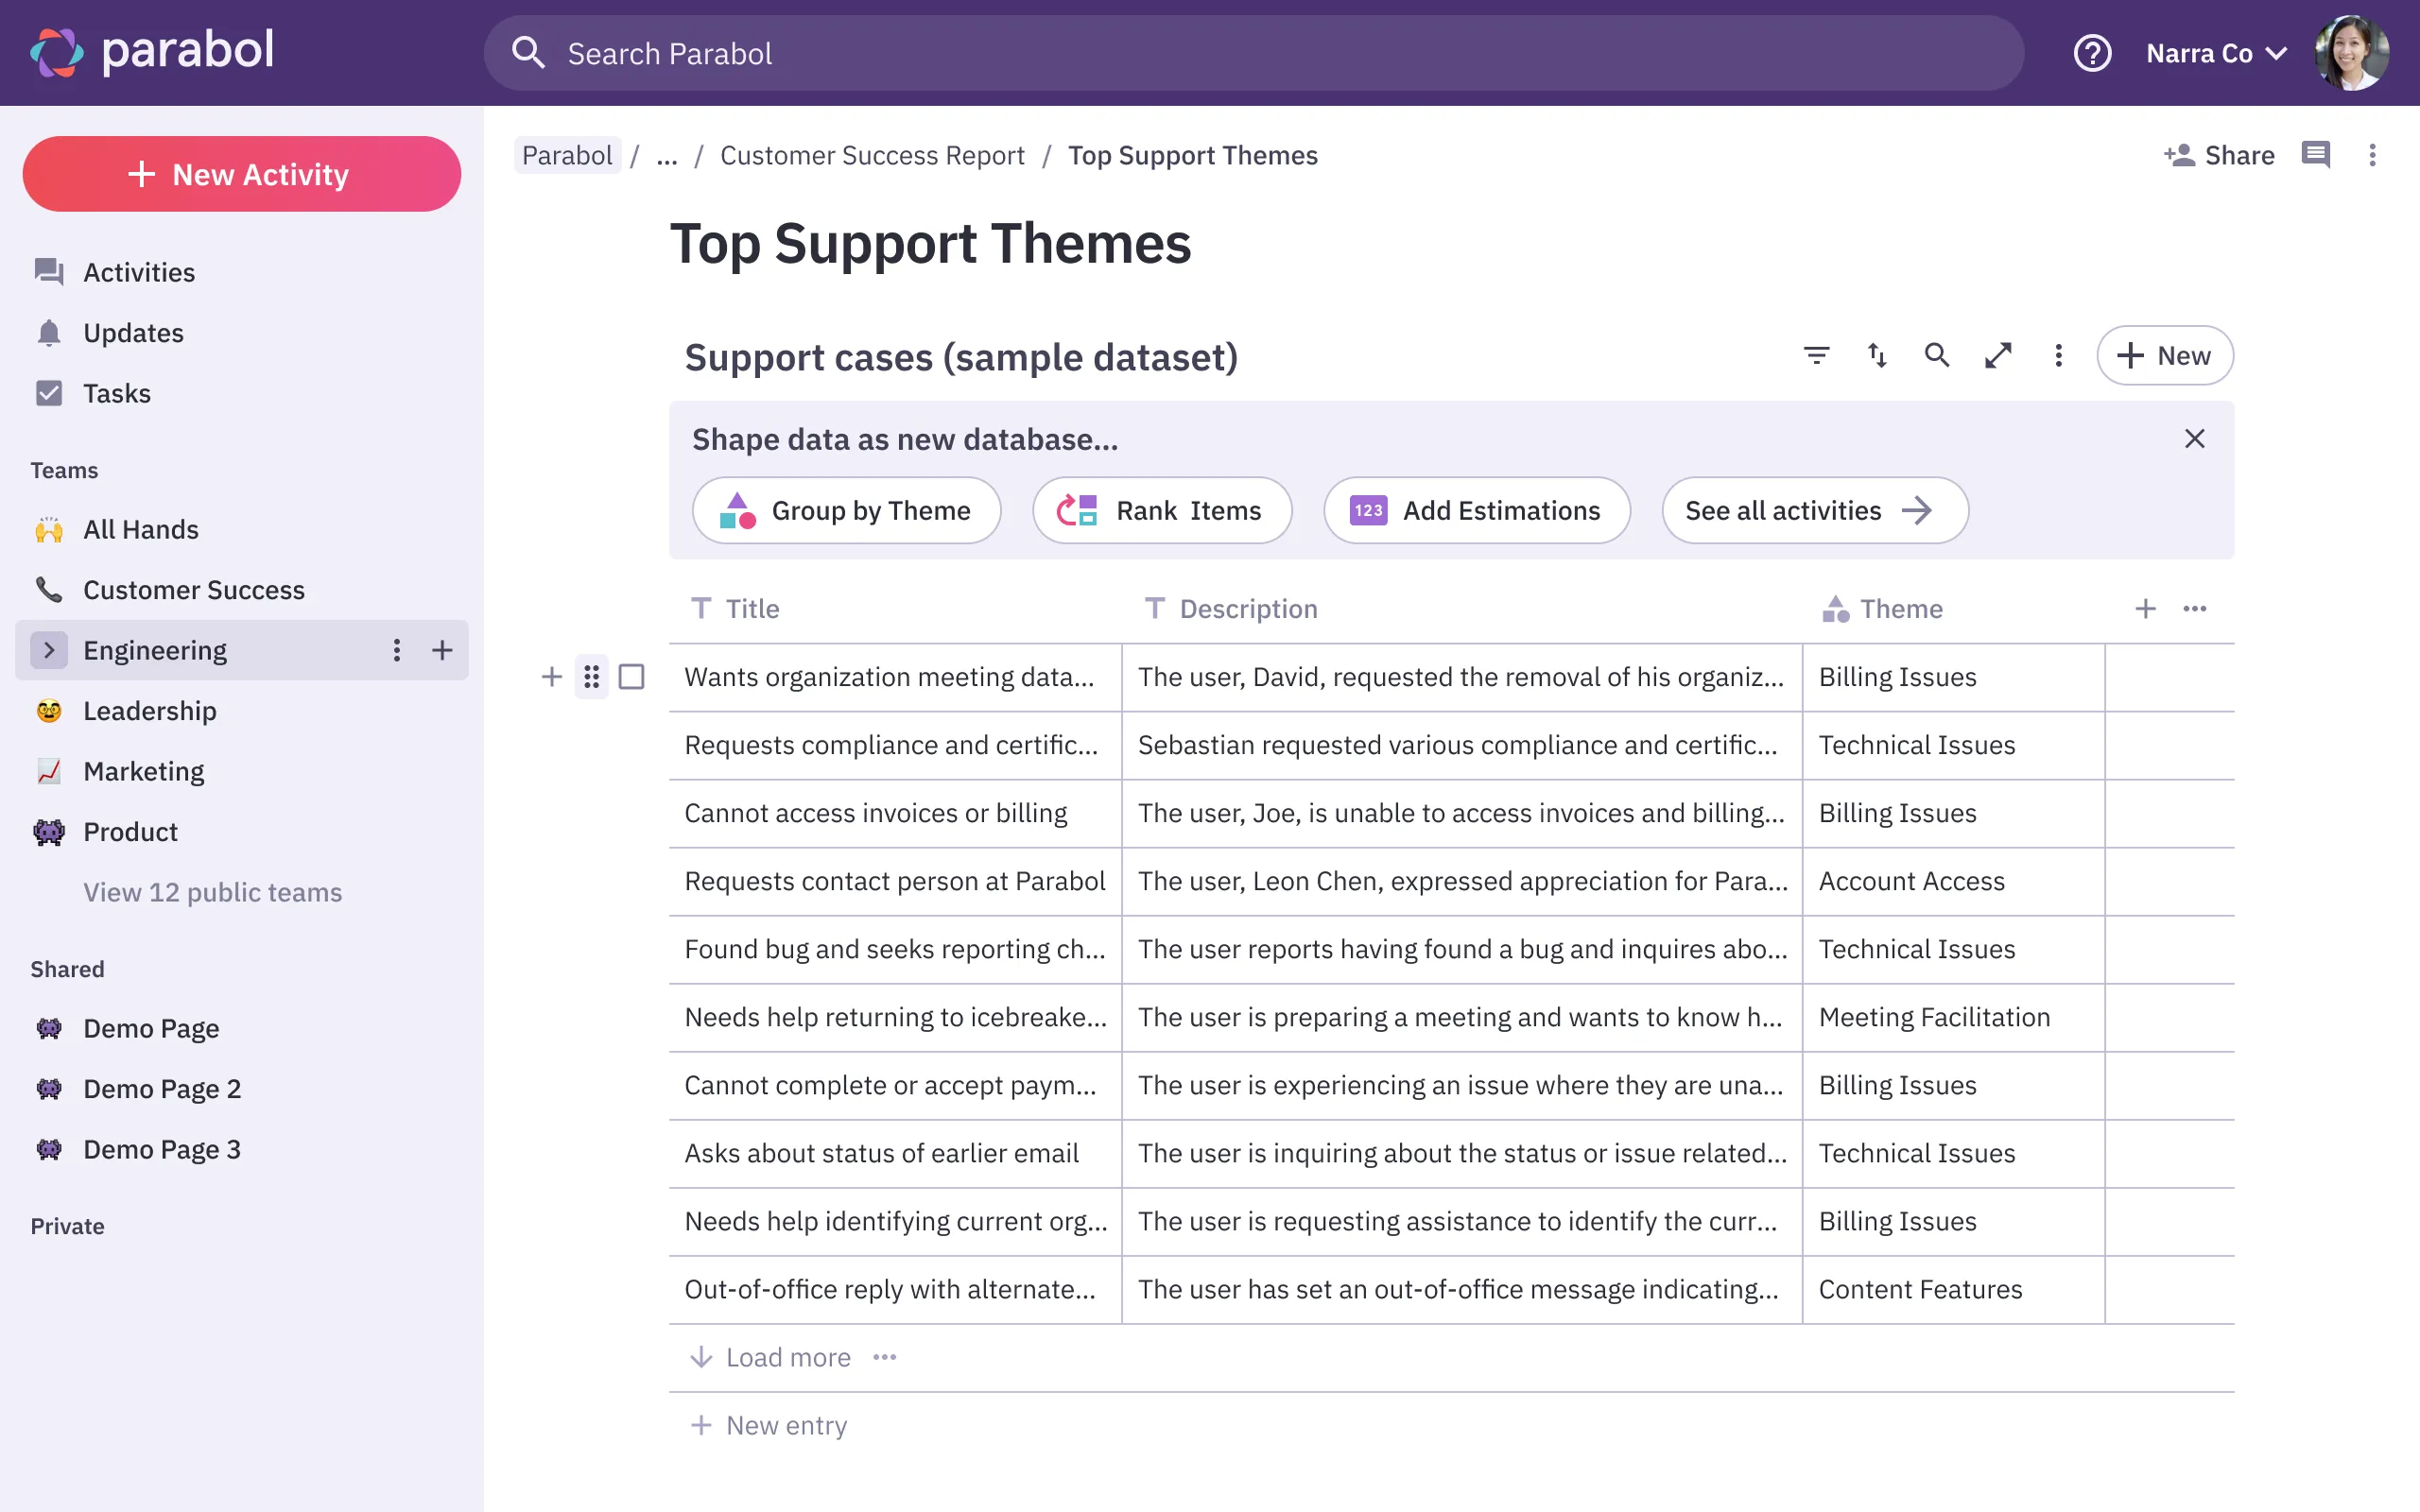The width and height of the screenshot is (2420, 1512).
Task: Select the Meeting Facilitation theme cell
Action: (x=1953, y=1017)
